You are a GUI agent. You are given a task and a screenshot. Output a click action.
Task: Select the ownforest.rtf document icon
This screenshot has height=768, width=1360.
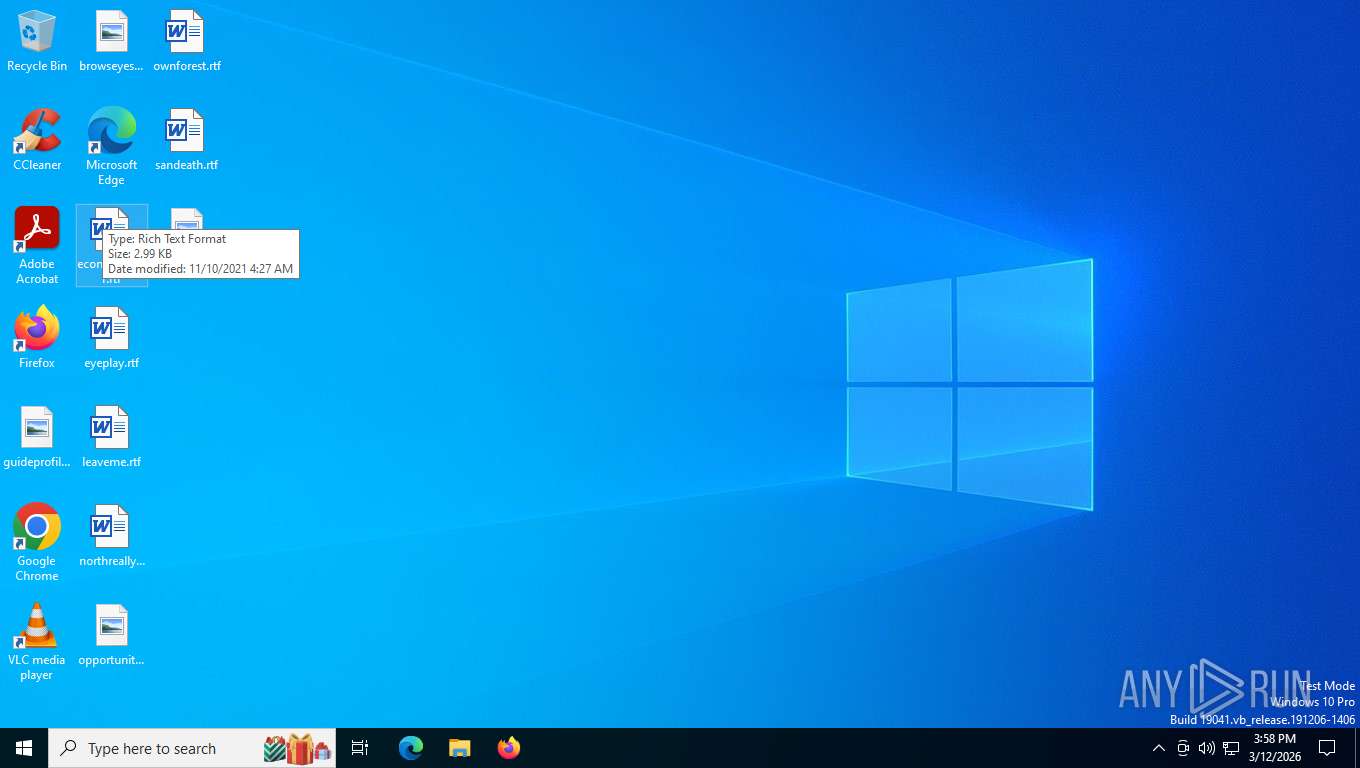(x=186, y=42)
